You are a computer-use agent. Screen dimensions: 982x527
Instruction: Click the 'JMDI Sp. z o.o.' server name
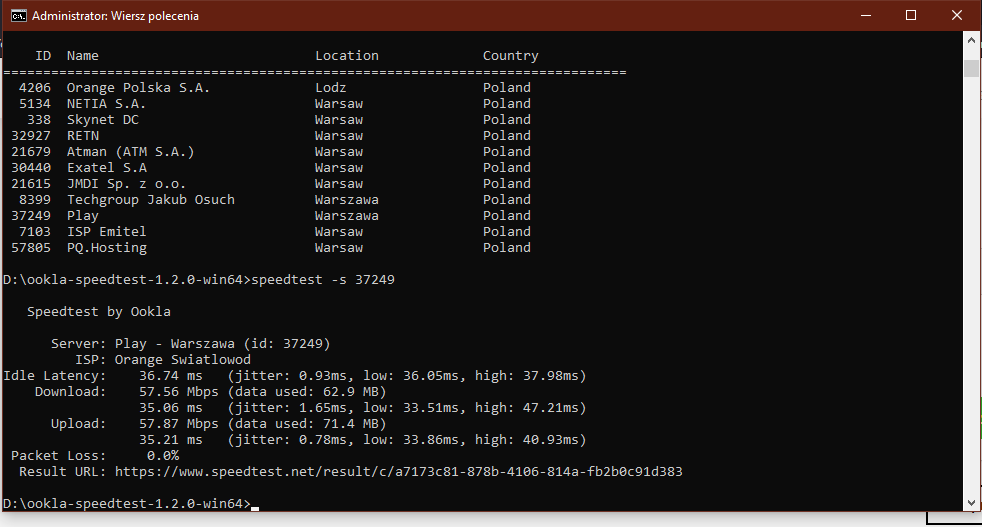tap(127, 184)
